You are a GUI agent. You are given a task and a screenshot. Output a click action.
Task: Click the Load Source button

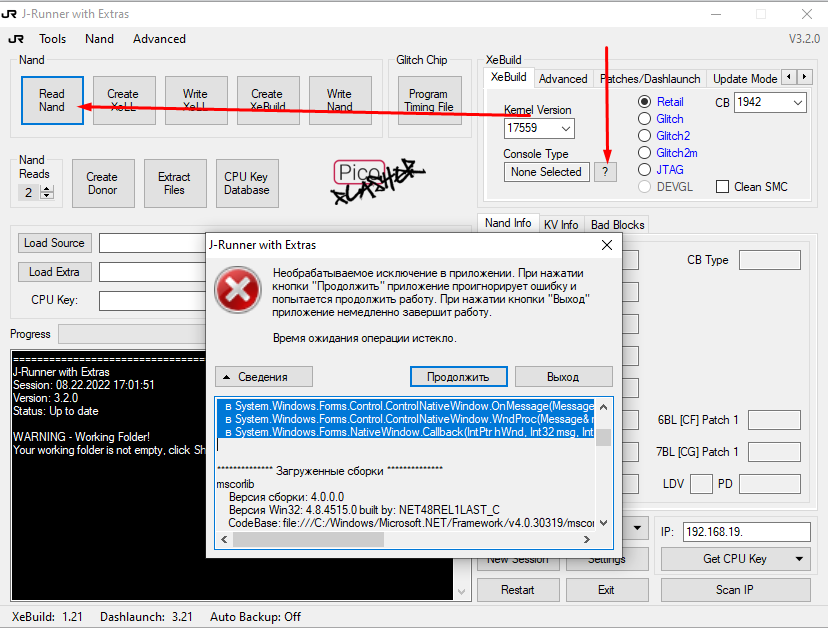[x=54, y=243]
